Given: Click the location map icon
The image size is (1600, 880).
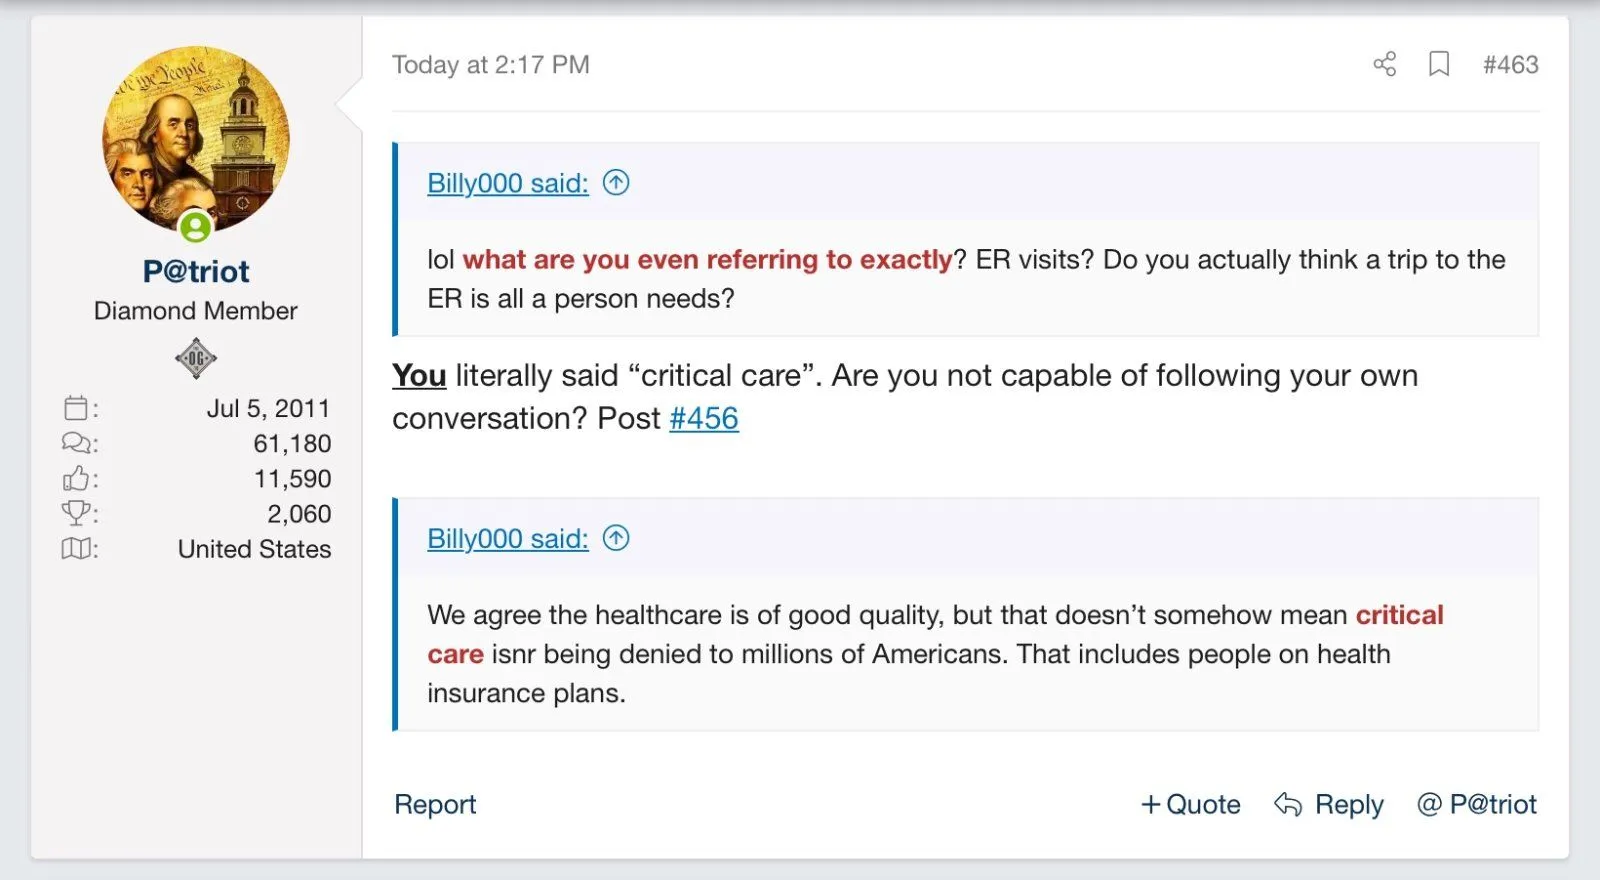Looking at the screenshot, I should click(x=76, y=548).
